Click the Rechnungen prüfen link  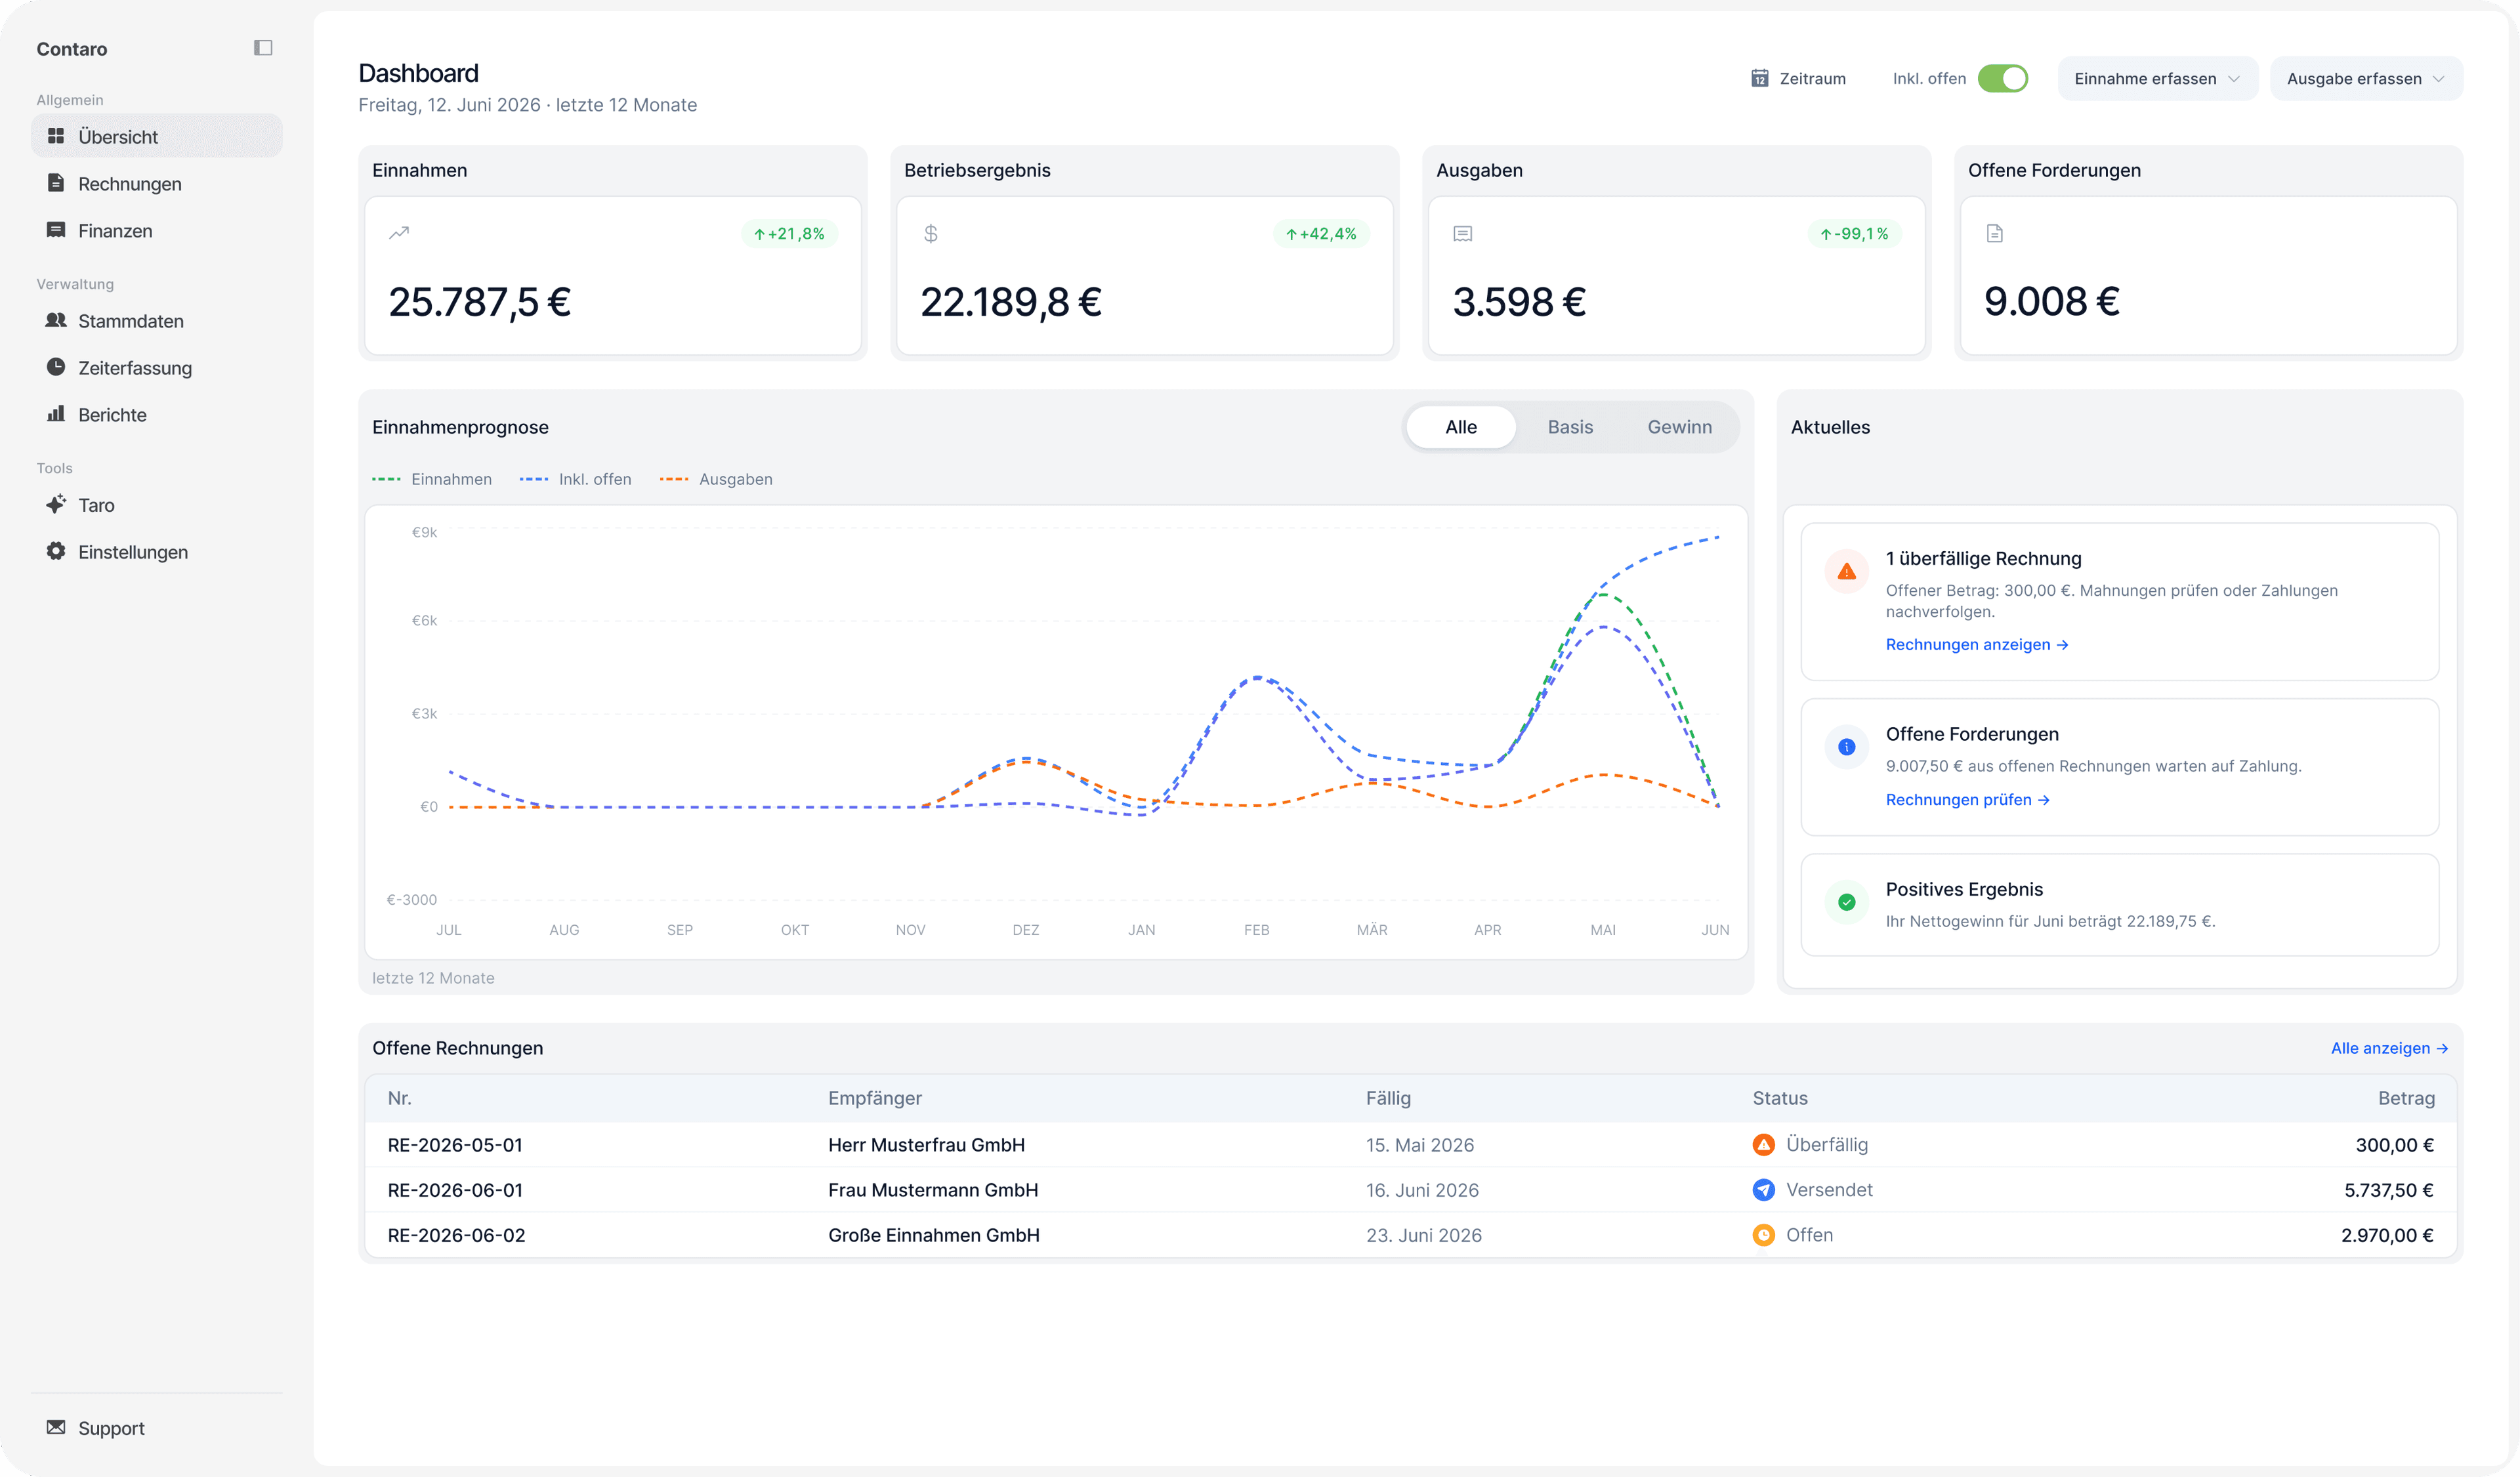click(1968, 799)
